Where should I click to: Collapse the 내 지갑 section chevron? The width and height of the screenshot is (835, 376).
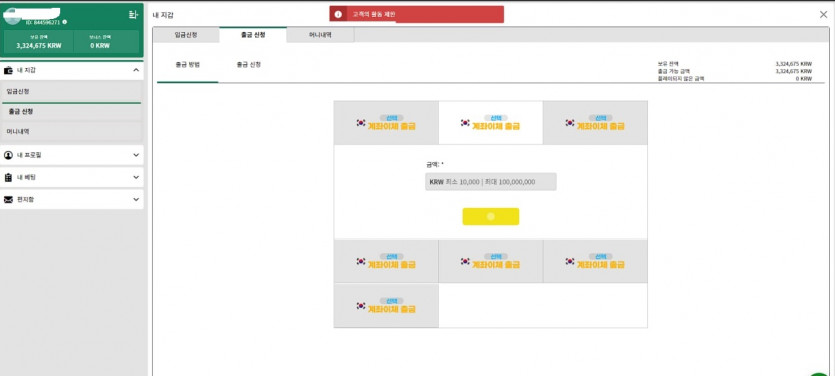click(136, 70)
